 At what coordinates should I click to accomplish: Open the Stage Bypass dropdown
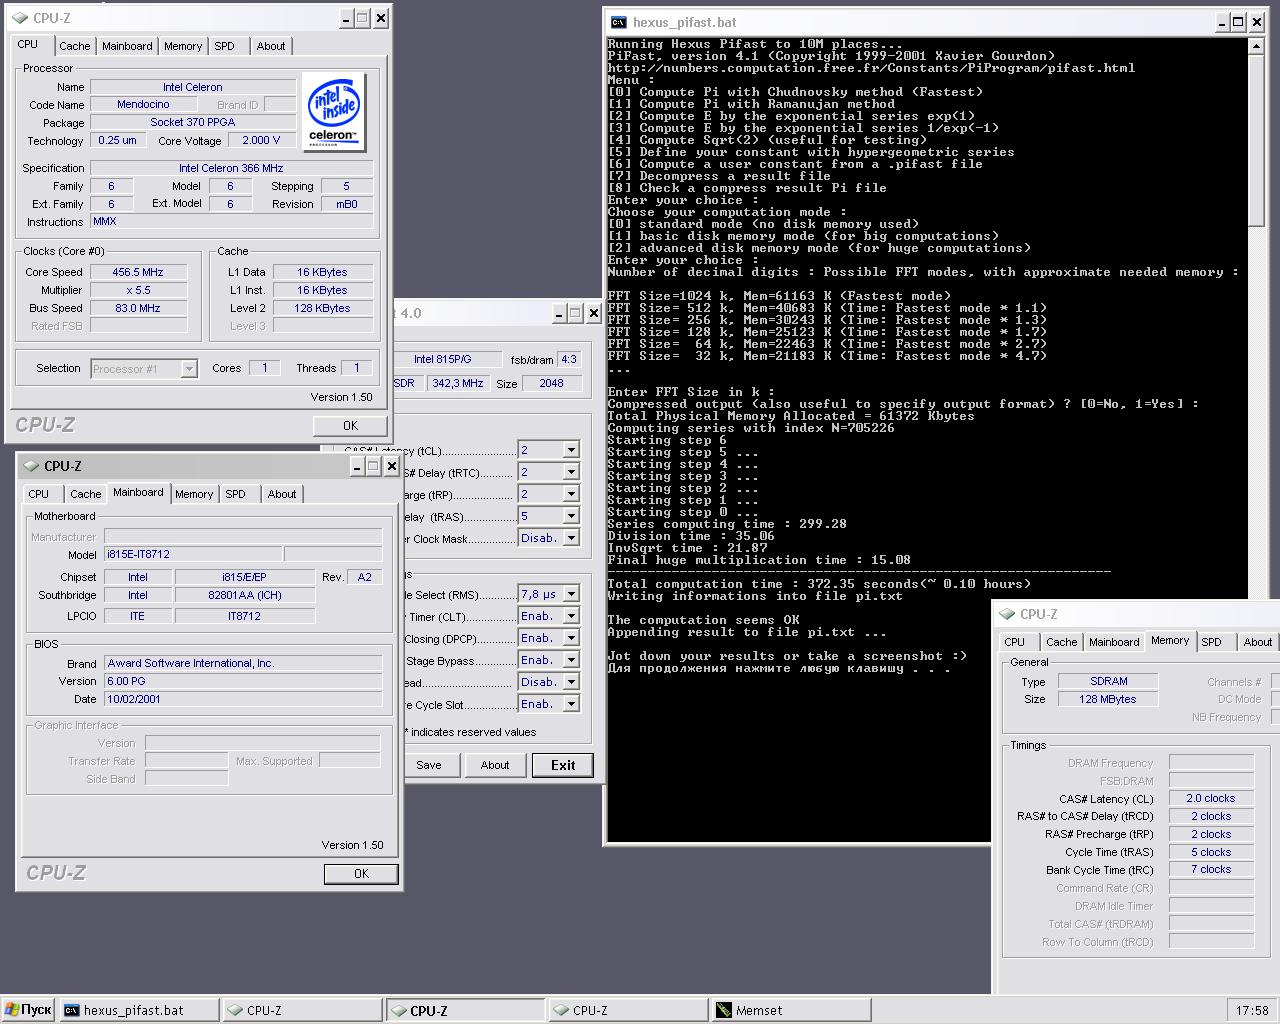[571, 660]
